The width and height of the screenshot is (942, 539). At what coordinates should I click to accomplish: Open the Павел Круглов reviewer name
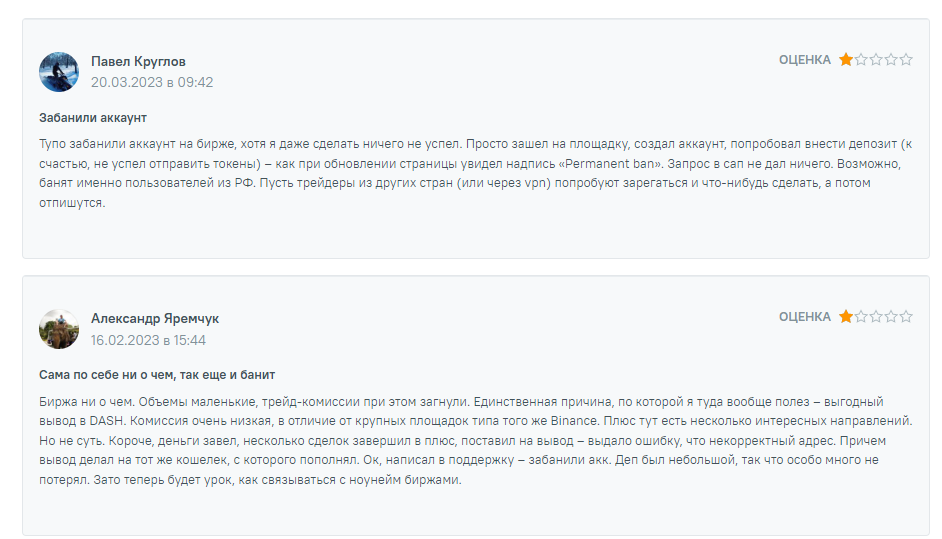138,61
